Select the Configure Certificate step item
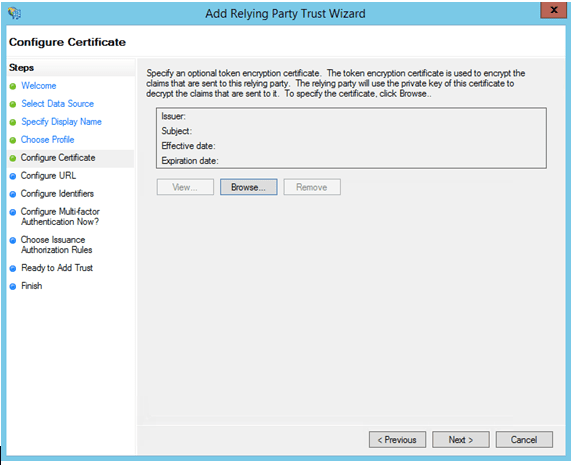This screenshot has width=572, height=470. [58, 158]
